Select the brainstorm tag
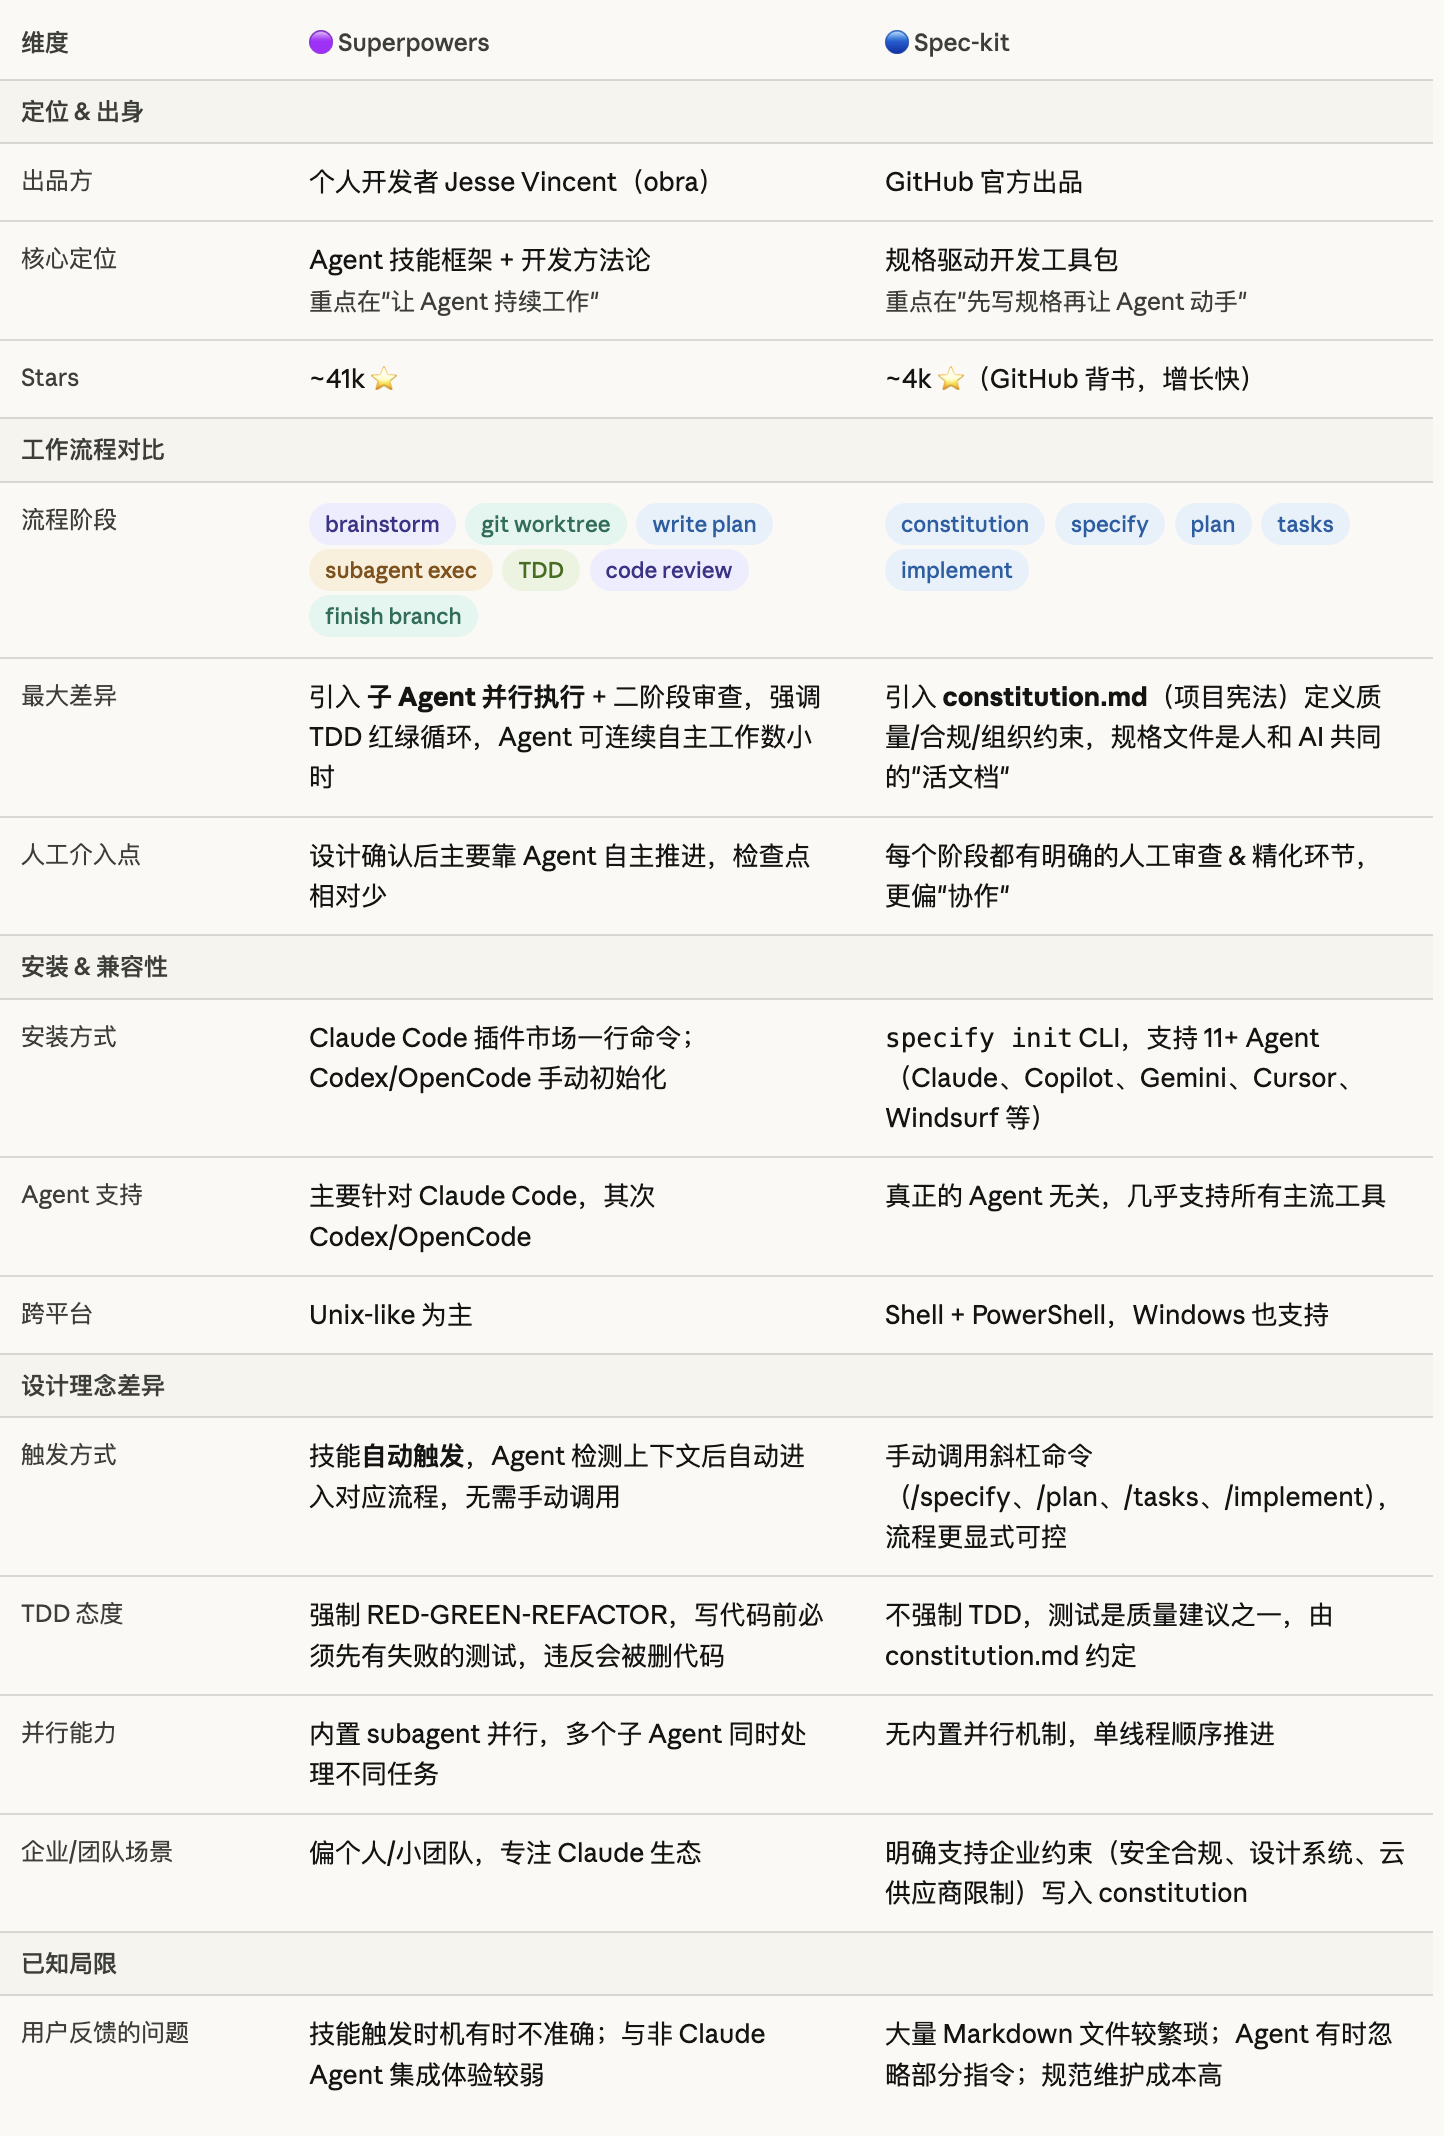The height and width of the screenshot is (2136, 1444). tap(382, 524)
